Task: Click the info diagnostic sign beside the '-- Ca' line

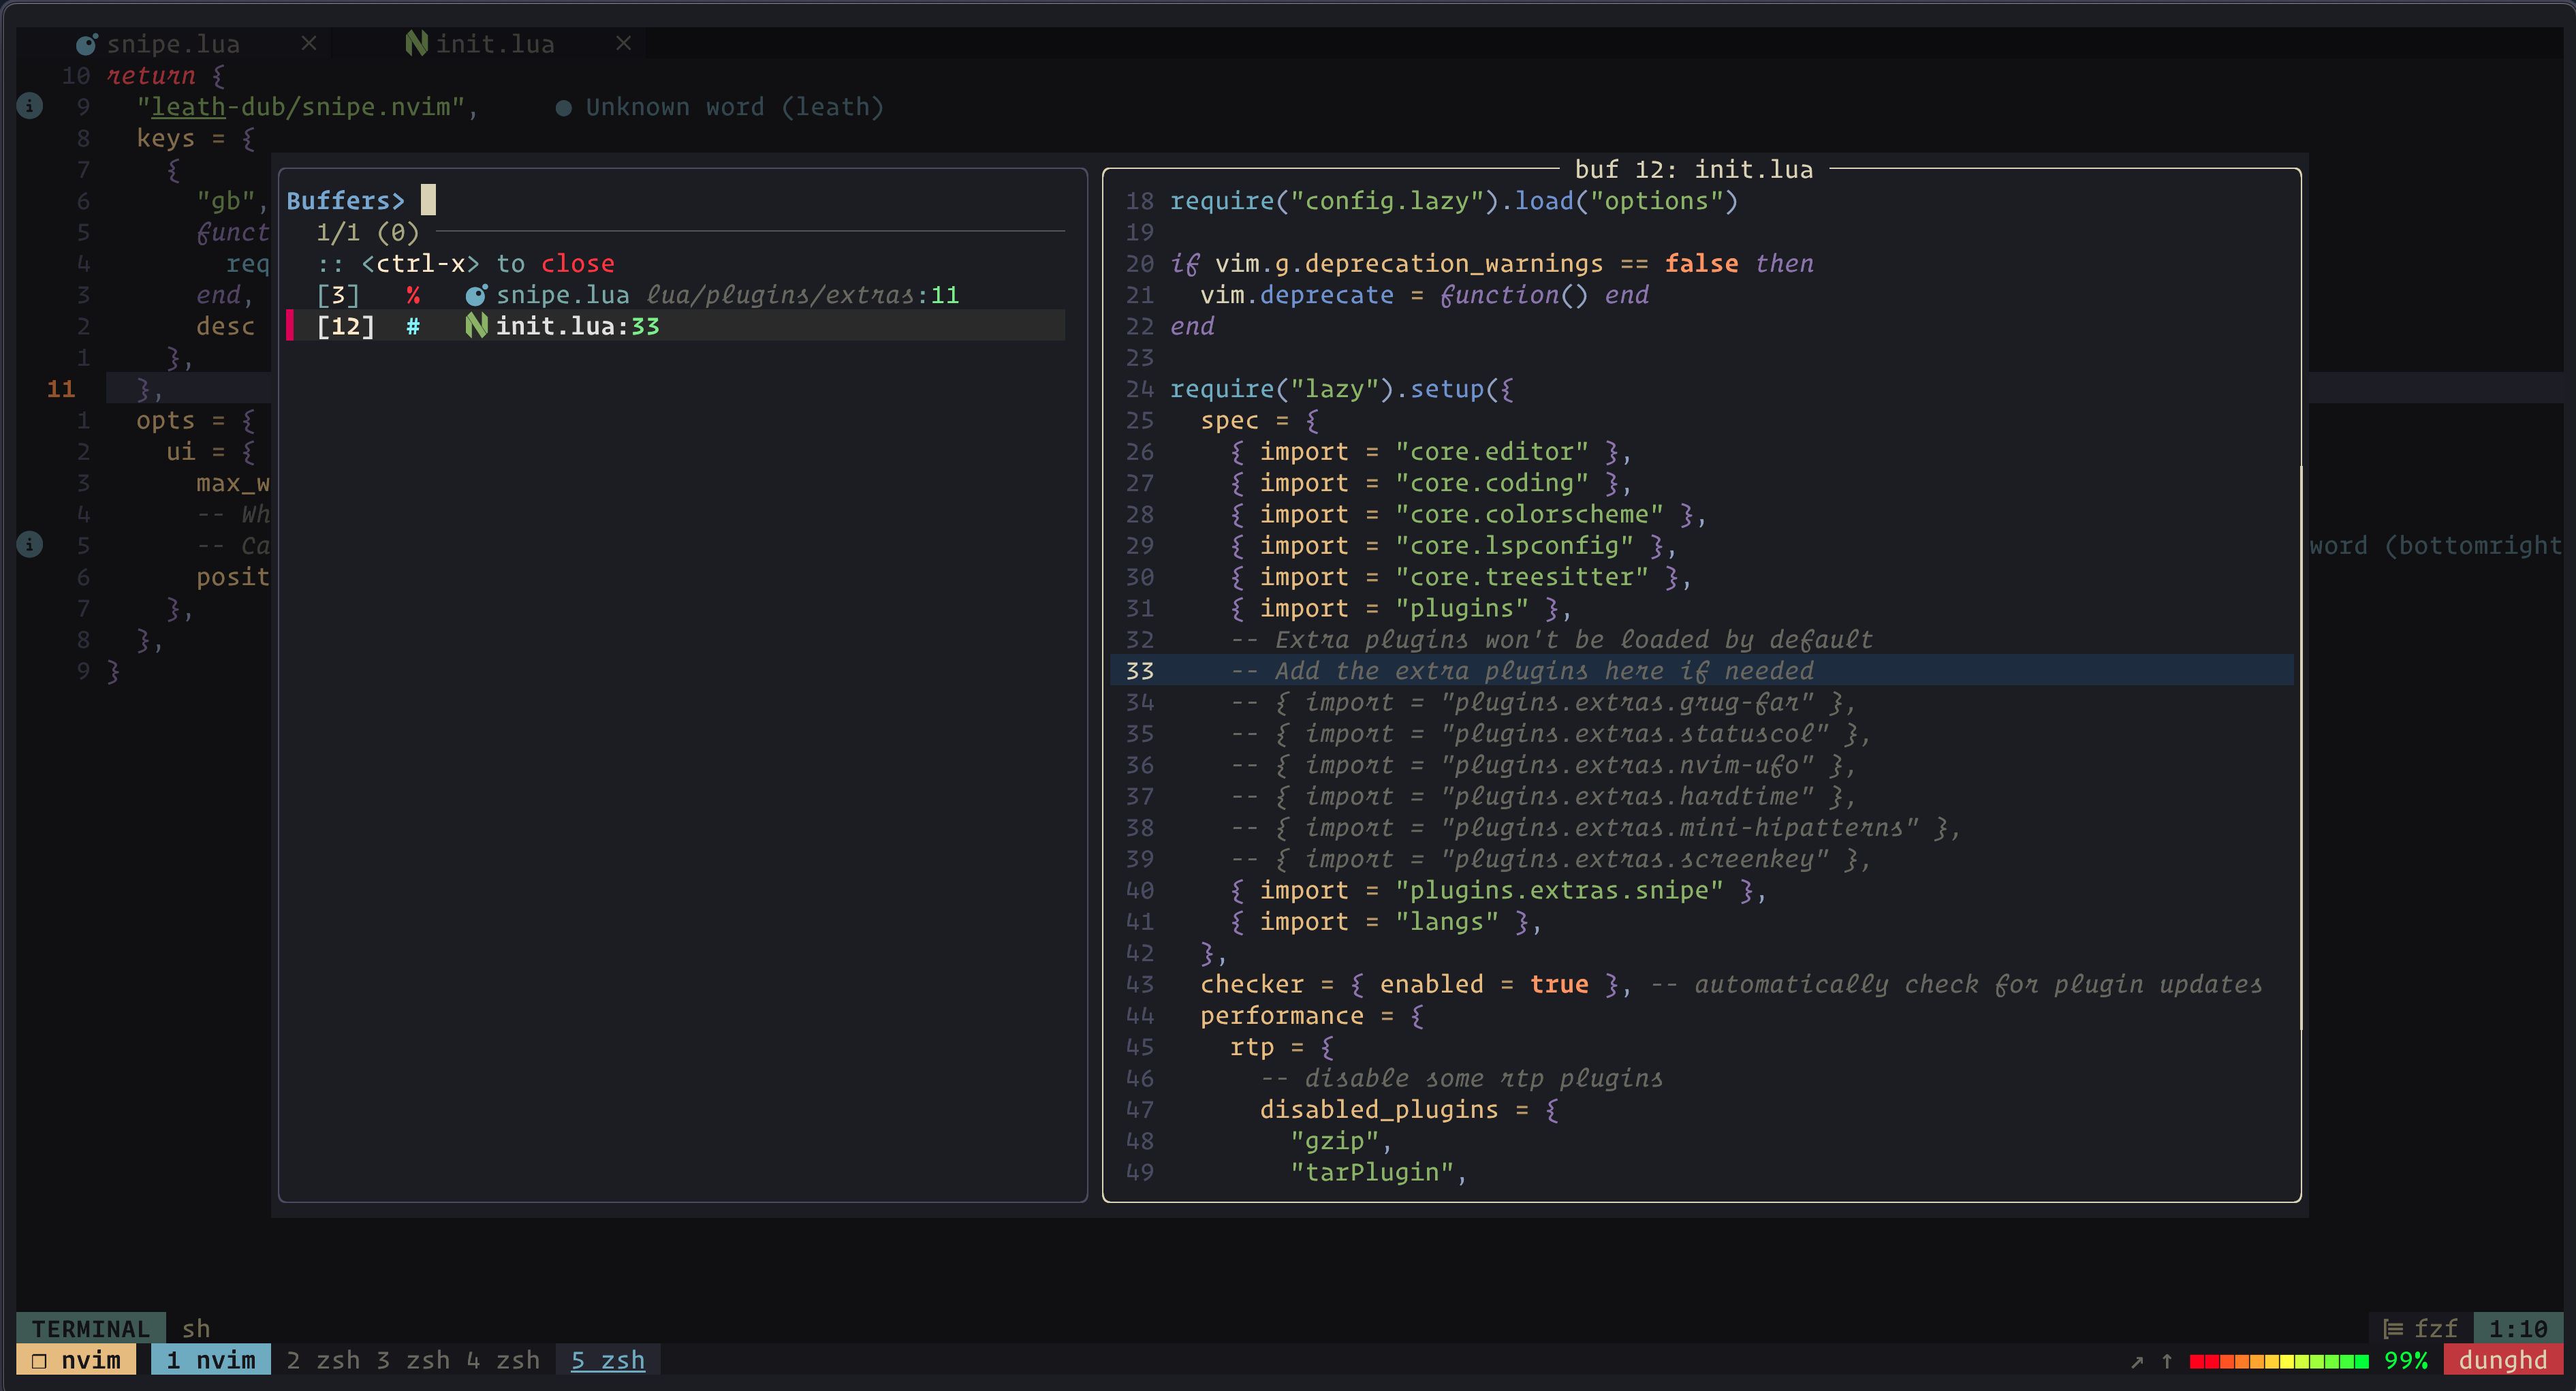Action: point(30,544)
